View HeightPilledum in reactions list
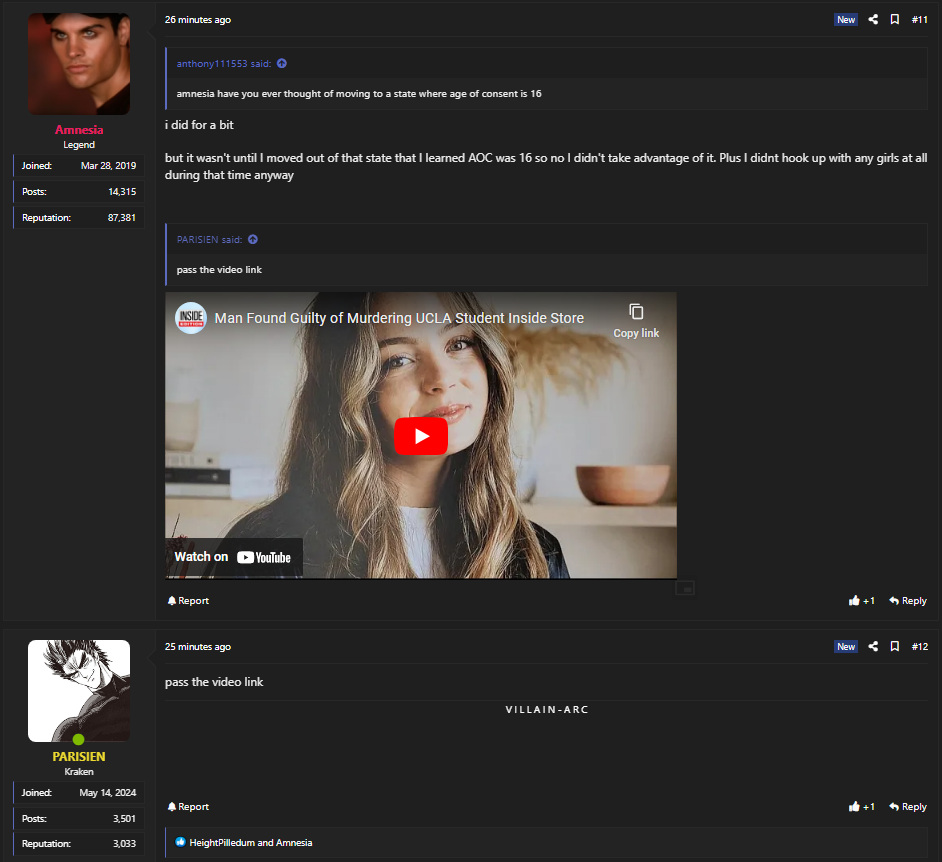This screenshot has height=862, width=942. click(221, 843)
